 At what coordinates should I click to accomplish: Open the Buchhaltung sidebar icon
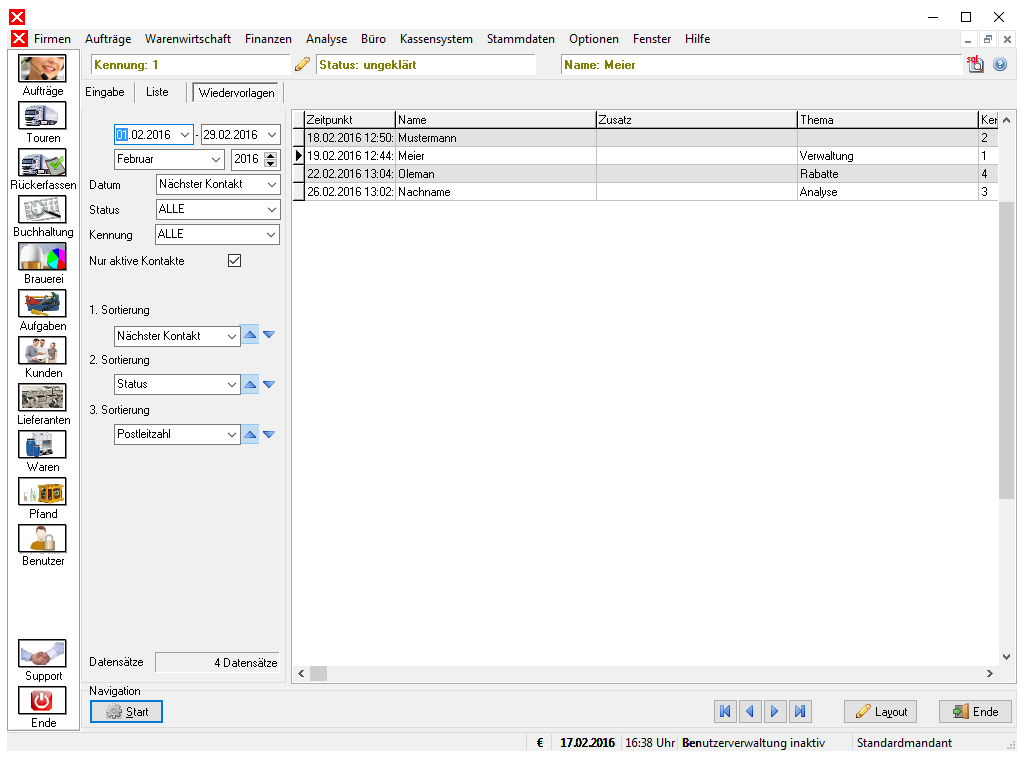click(x=42, y=210)
